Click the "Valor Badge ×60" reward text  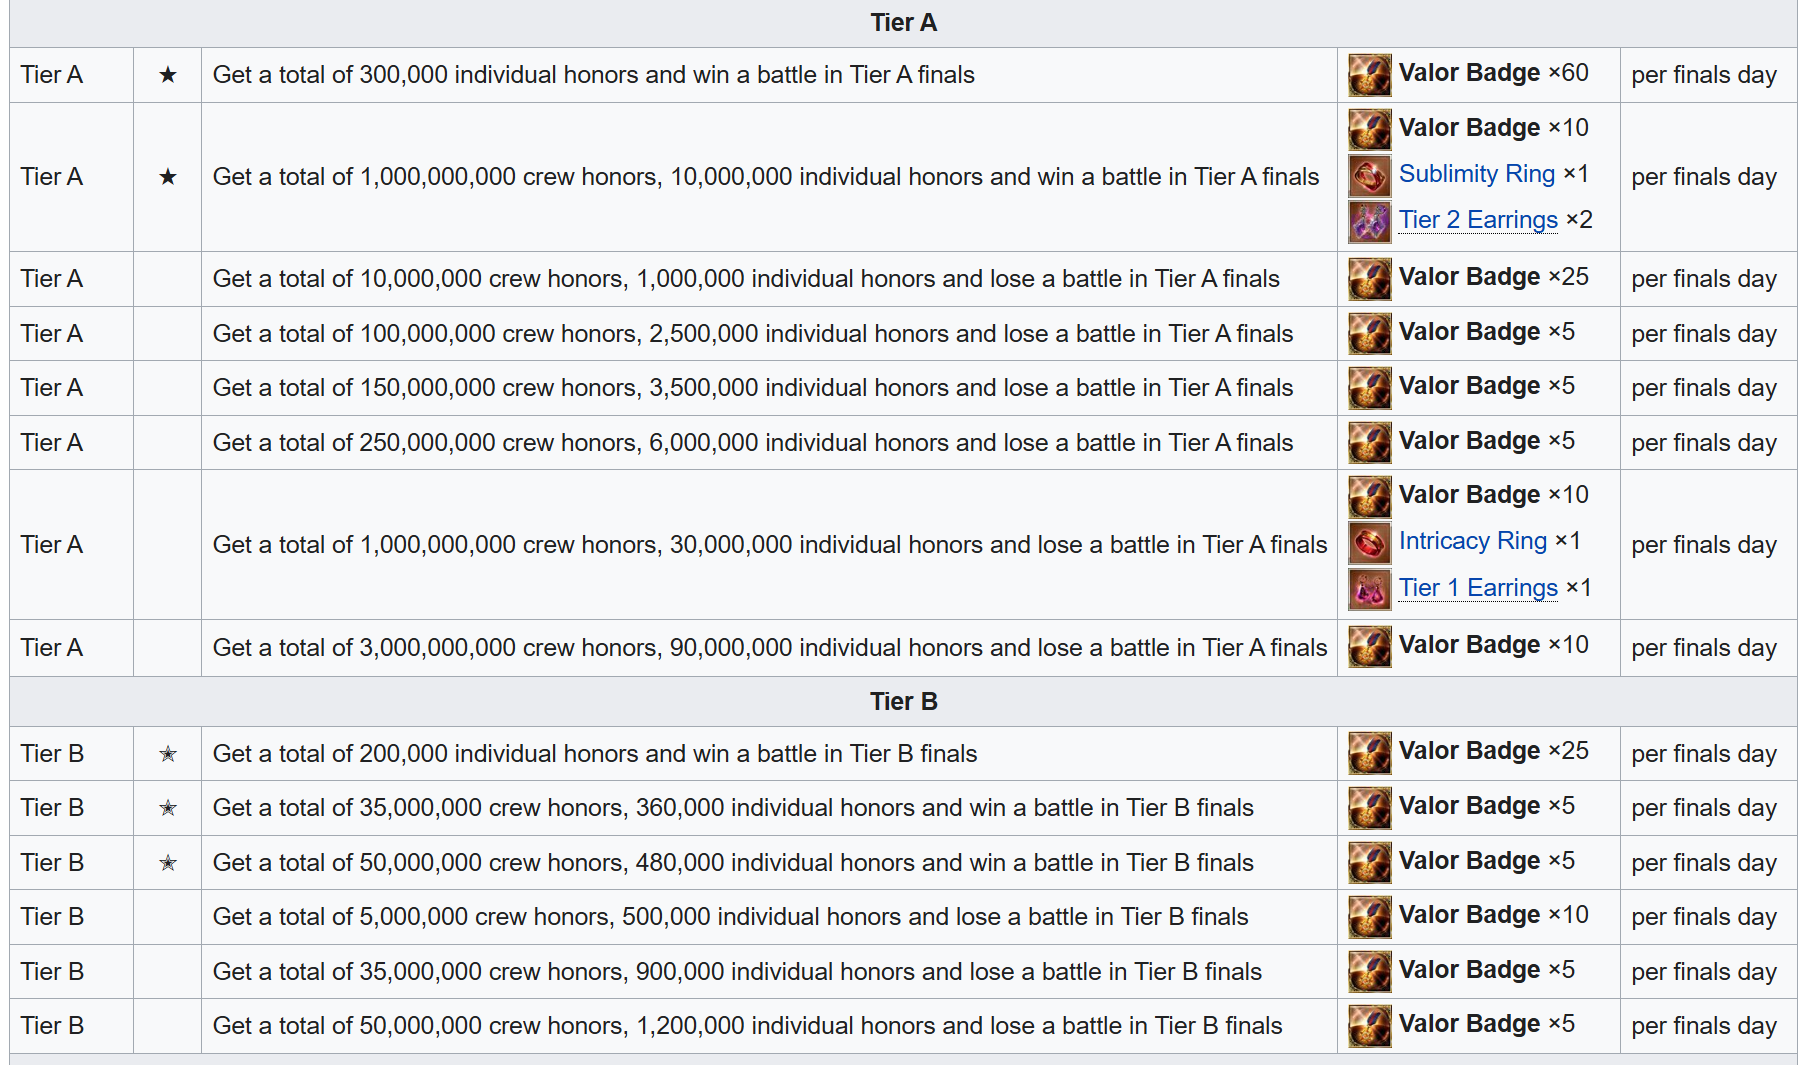[1493, 73]
